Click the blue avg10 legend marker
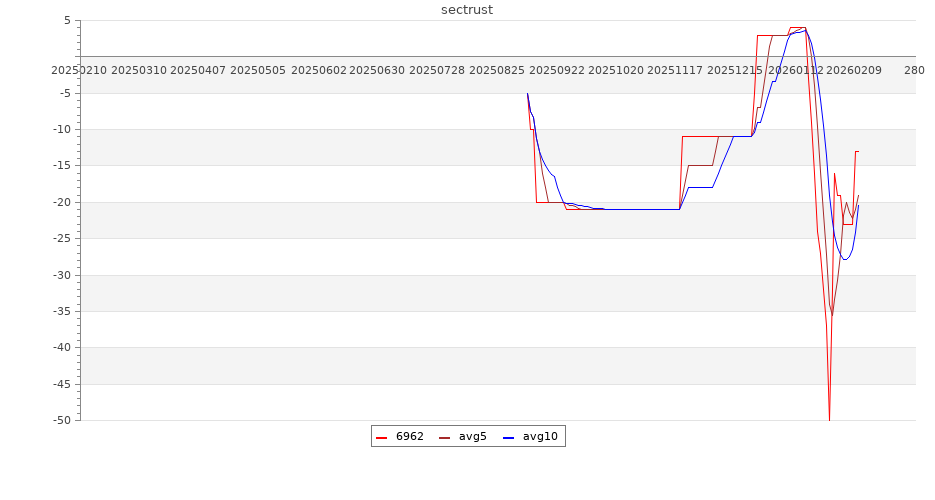The height and width of the screenshot is (500, 935). (x=508, y=437)
